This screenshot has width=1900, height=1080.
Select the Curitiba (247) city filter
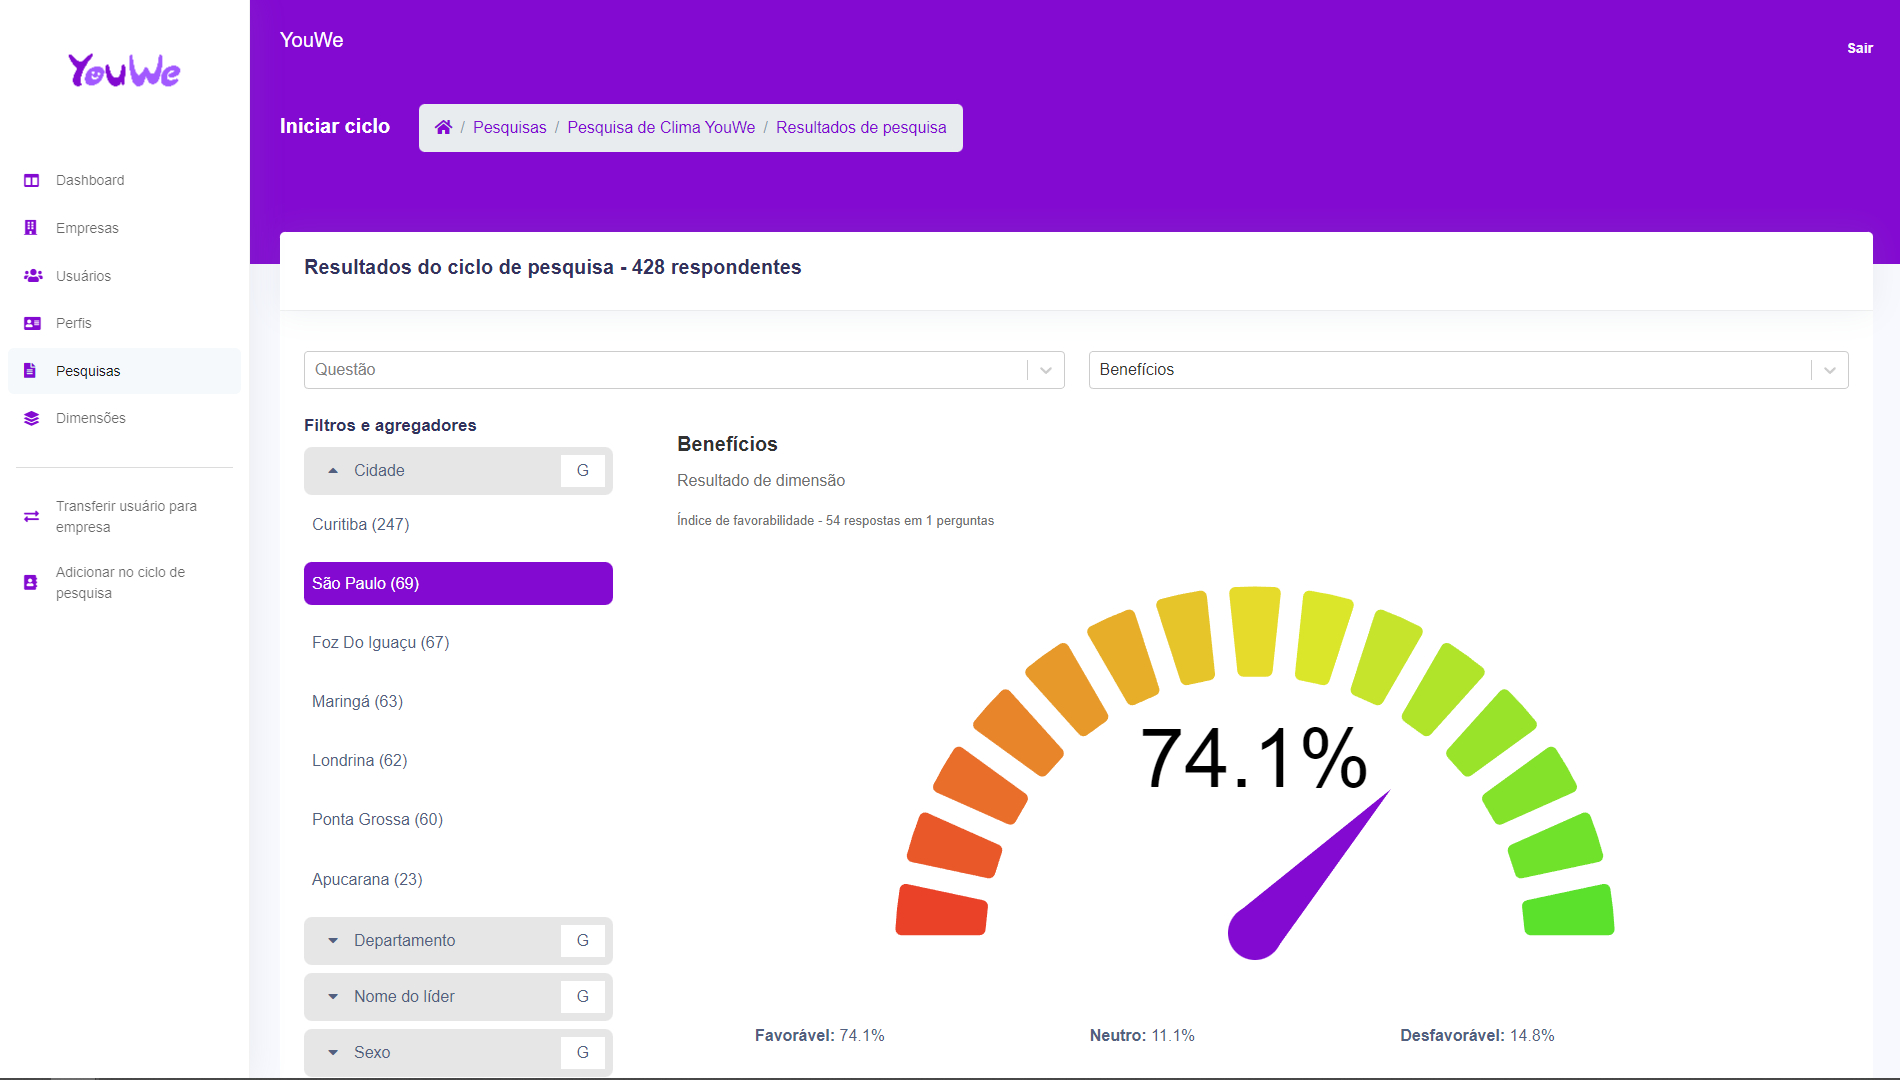pos(361,524)
